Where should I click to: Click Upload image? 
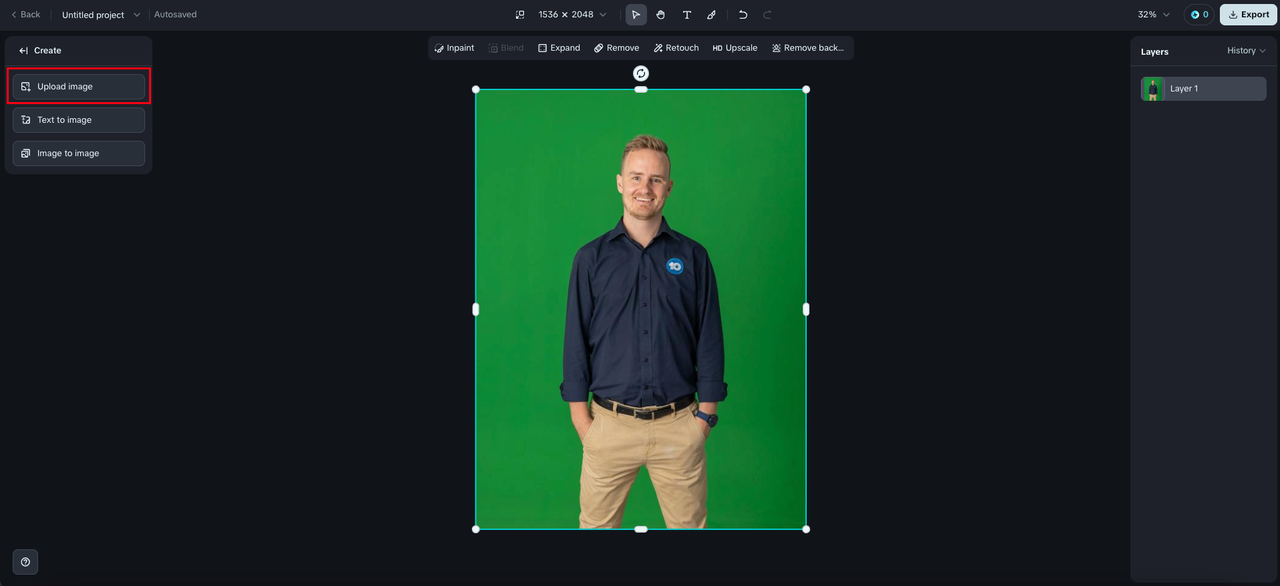click(79, 87)
